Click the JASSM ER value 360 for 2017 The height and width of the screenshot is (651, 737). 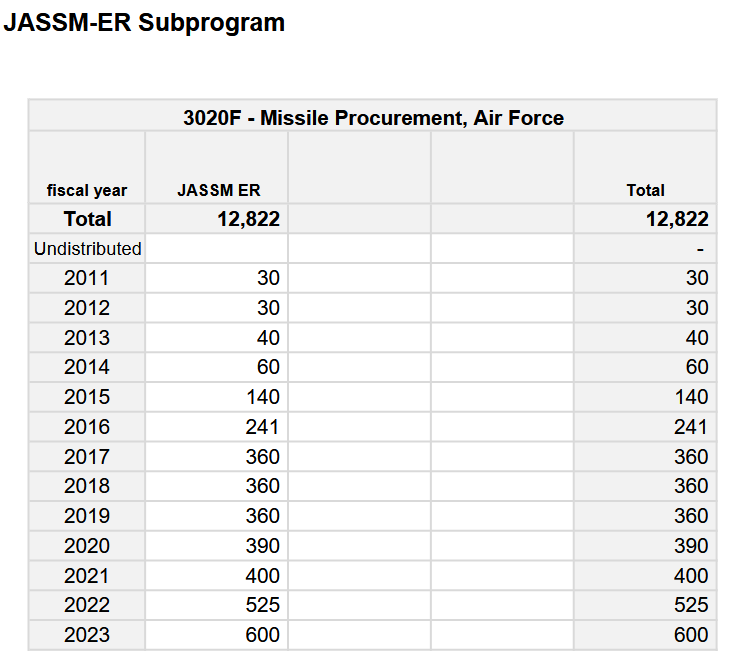[x=263, y=457]
